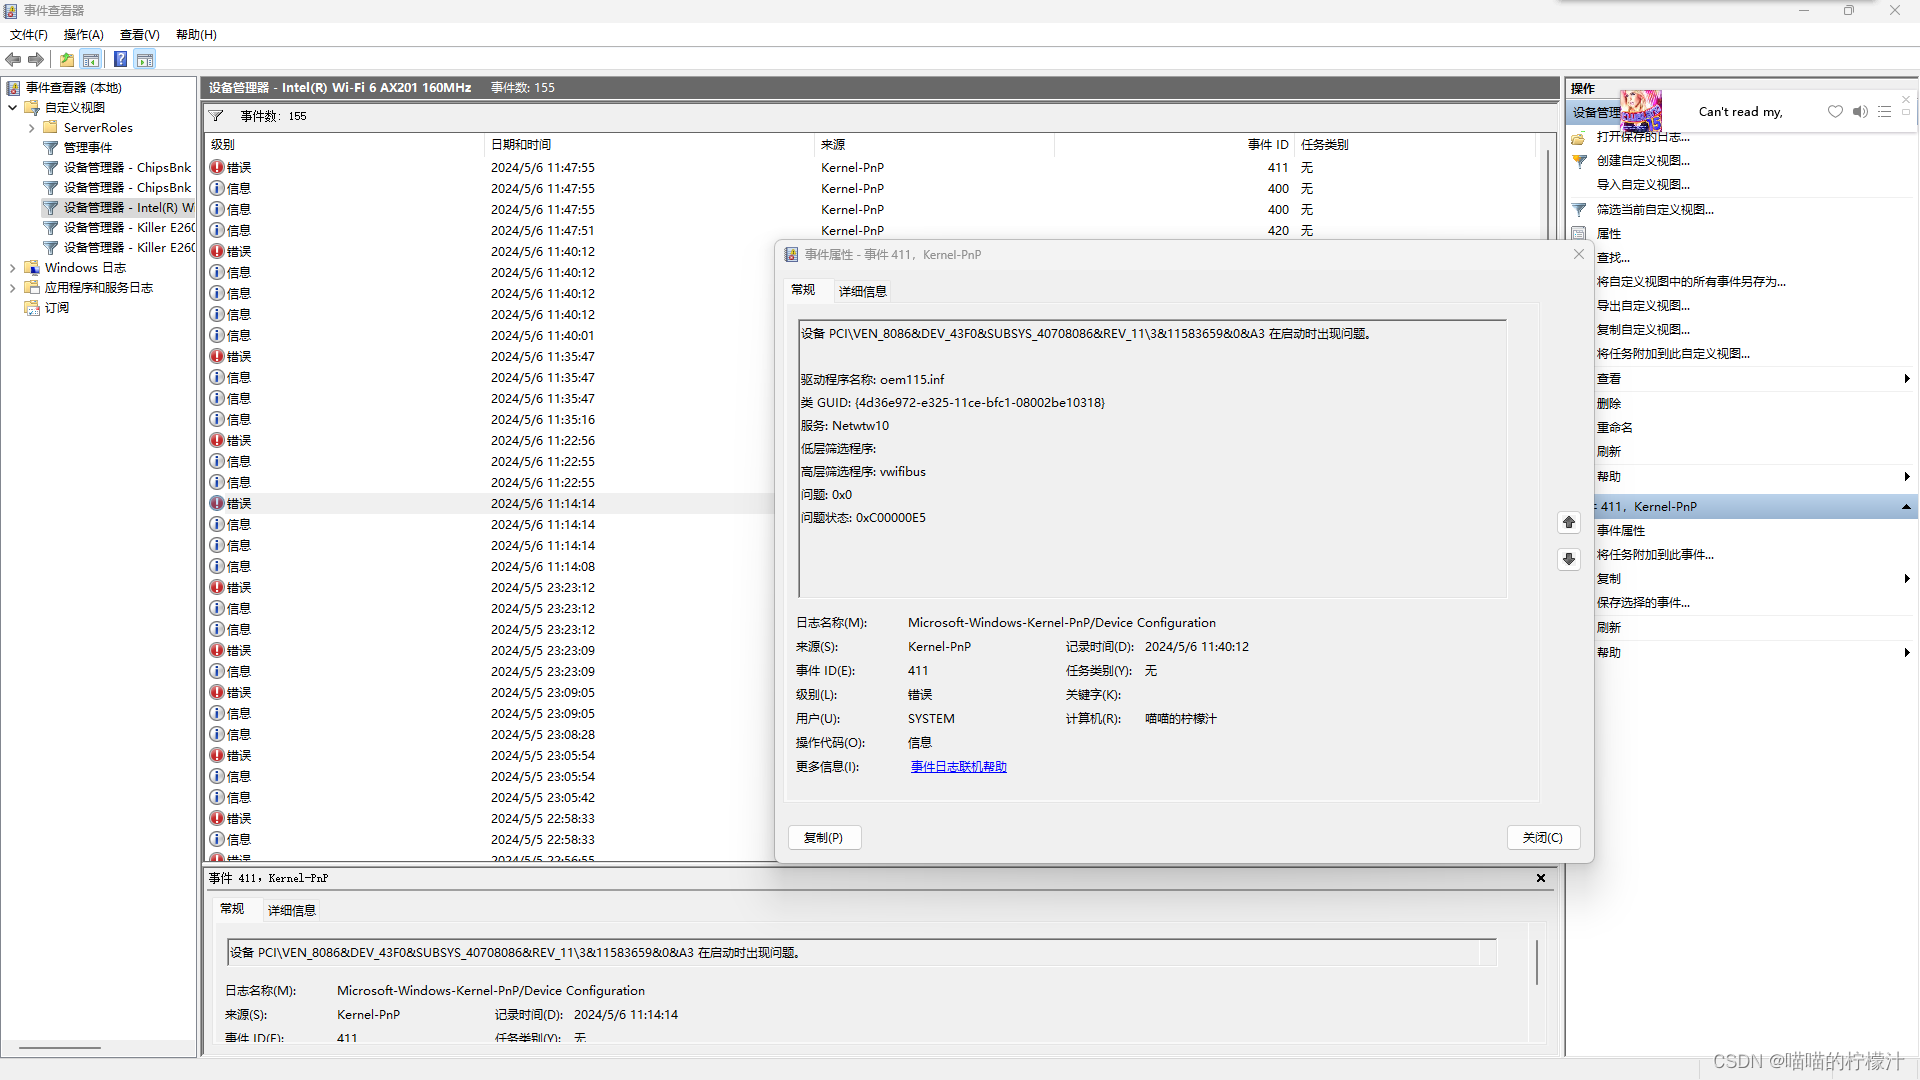The width and height of the screenshot is (1920, 1080).
Task: Click the 复制(P) button
Action: 823,838
